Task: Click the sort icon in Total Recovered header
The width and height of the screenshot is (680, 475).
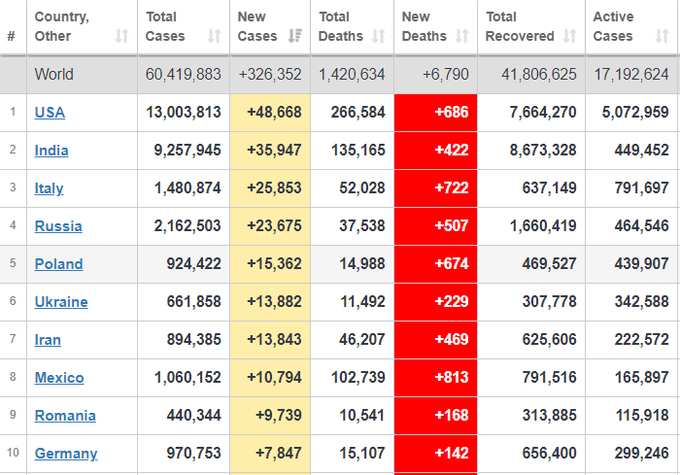Action: point(570,37)
